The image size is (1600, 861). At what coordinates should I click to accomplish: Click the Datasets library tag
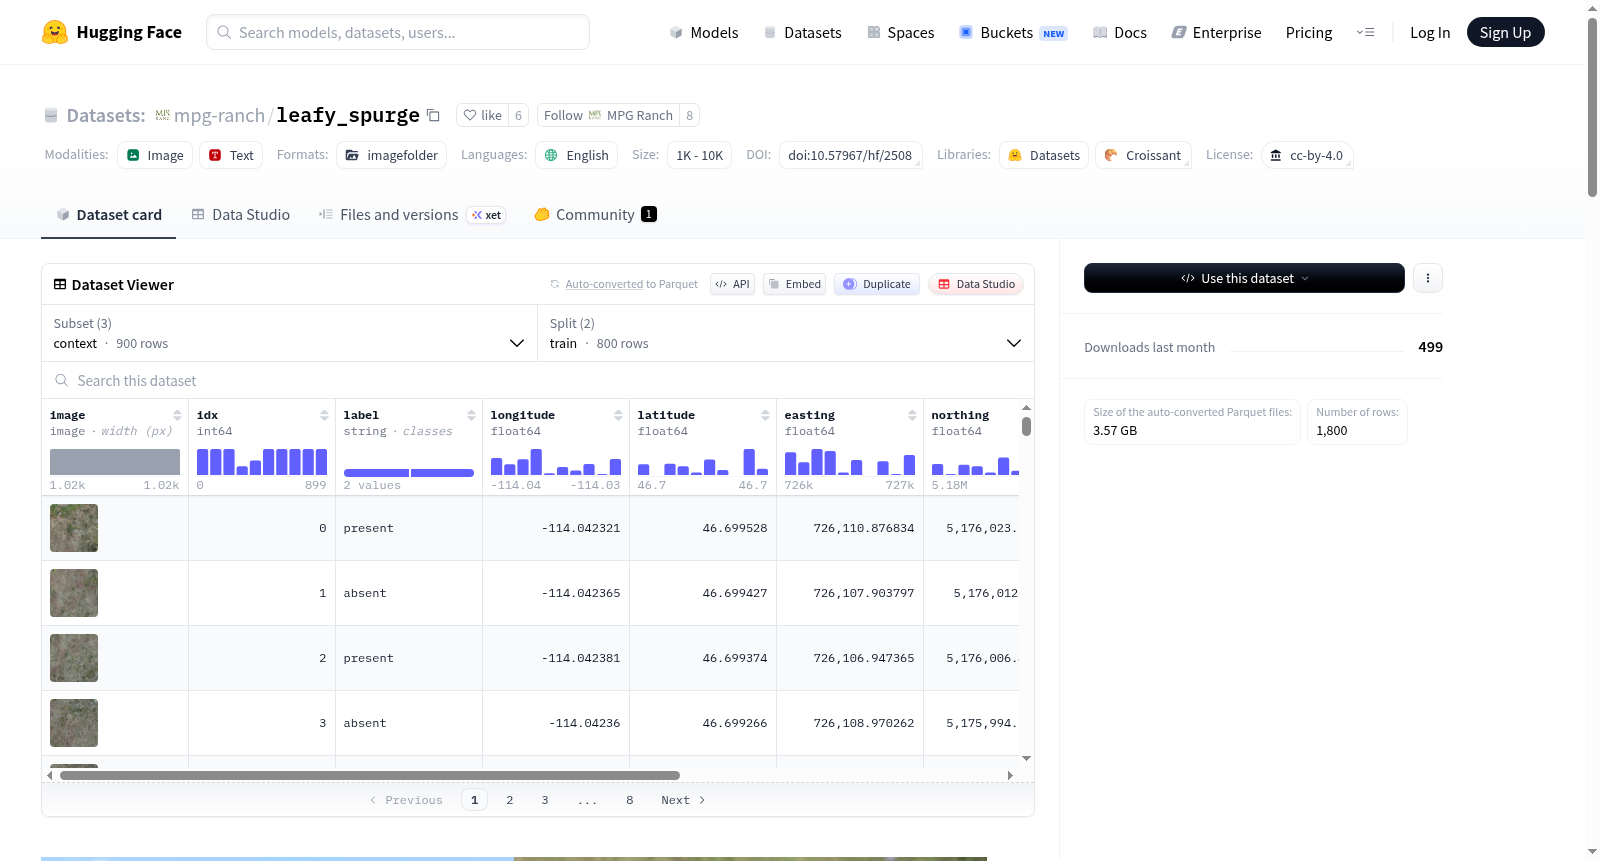[1044, 155]
